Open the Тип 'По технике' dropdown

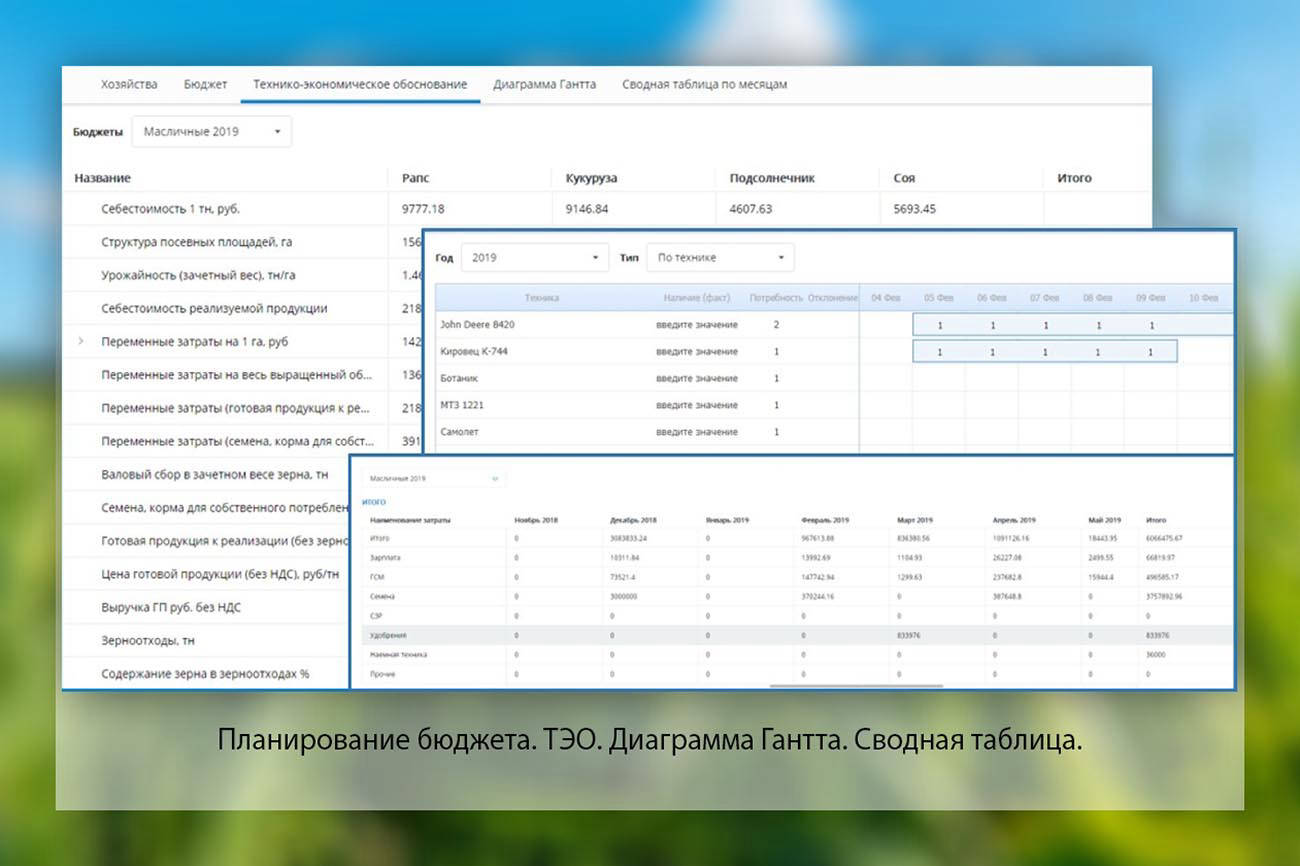719,258
